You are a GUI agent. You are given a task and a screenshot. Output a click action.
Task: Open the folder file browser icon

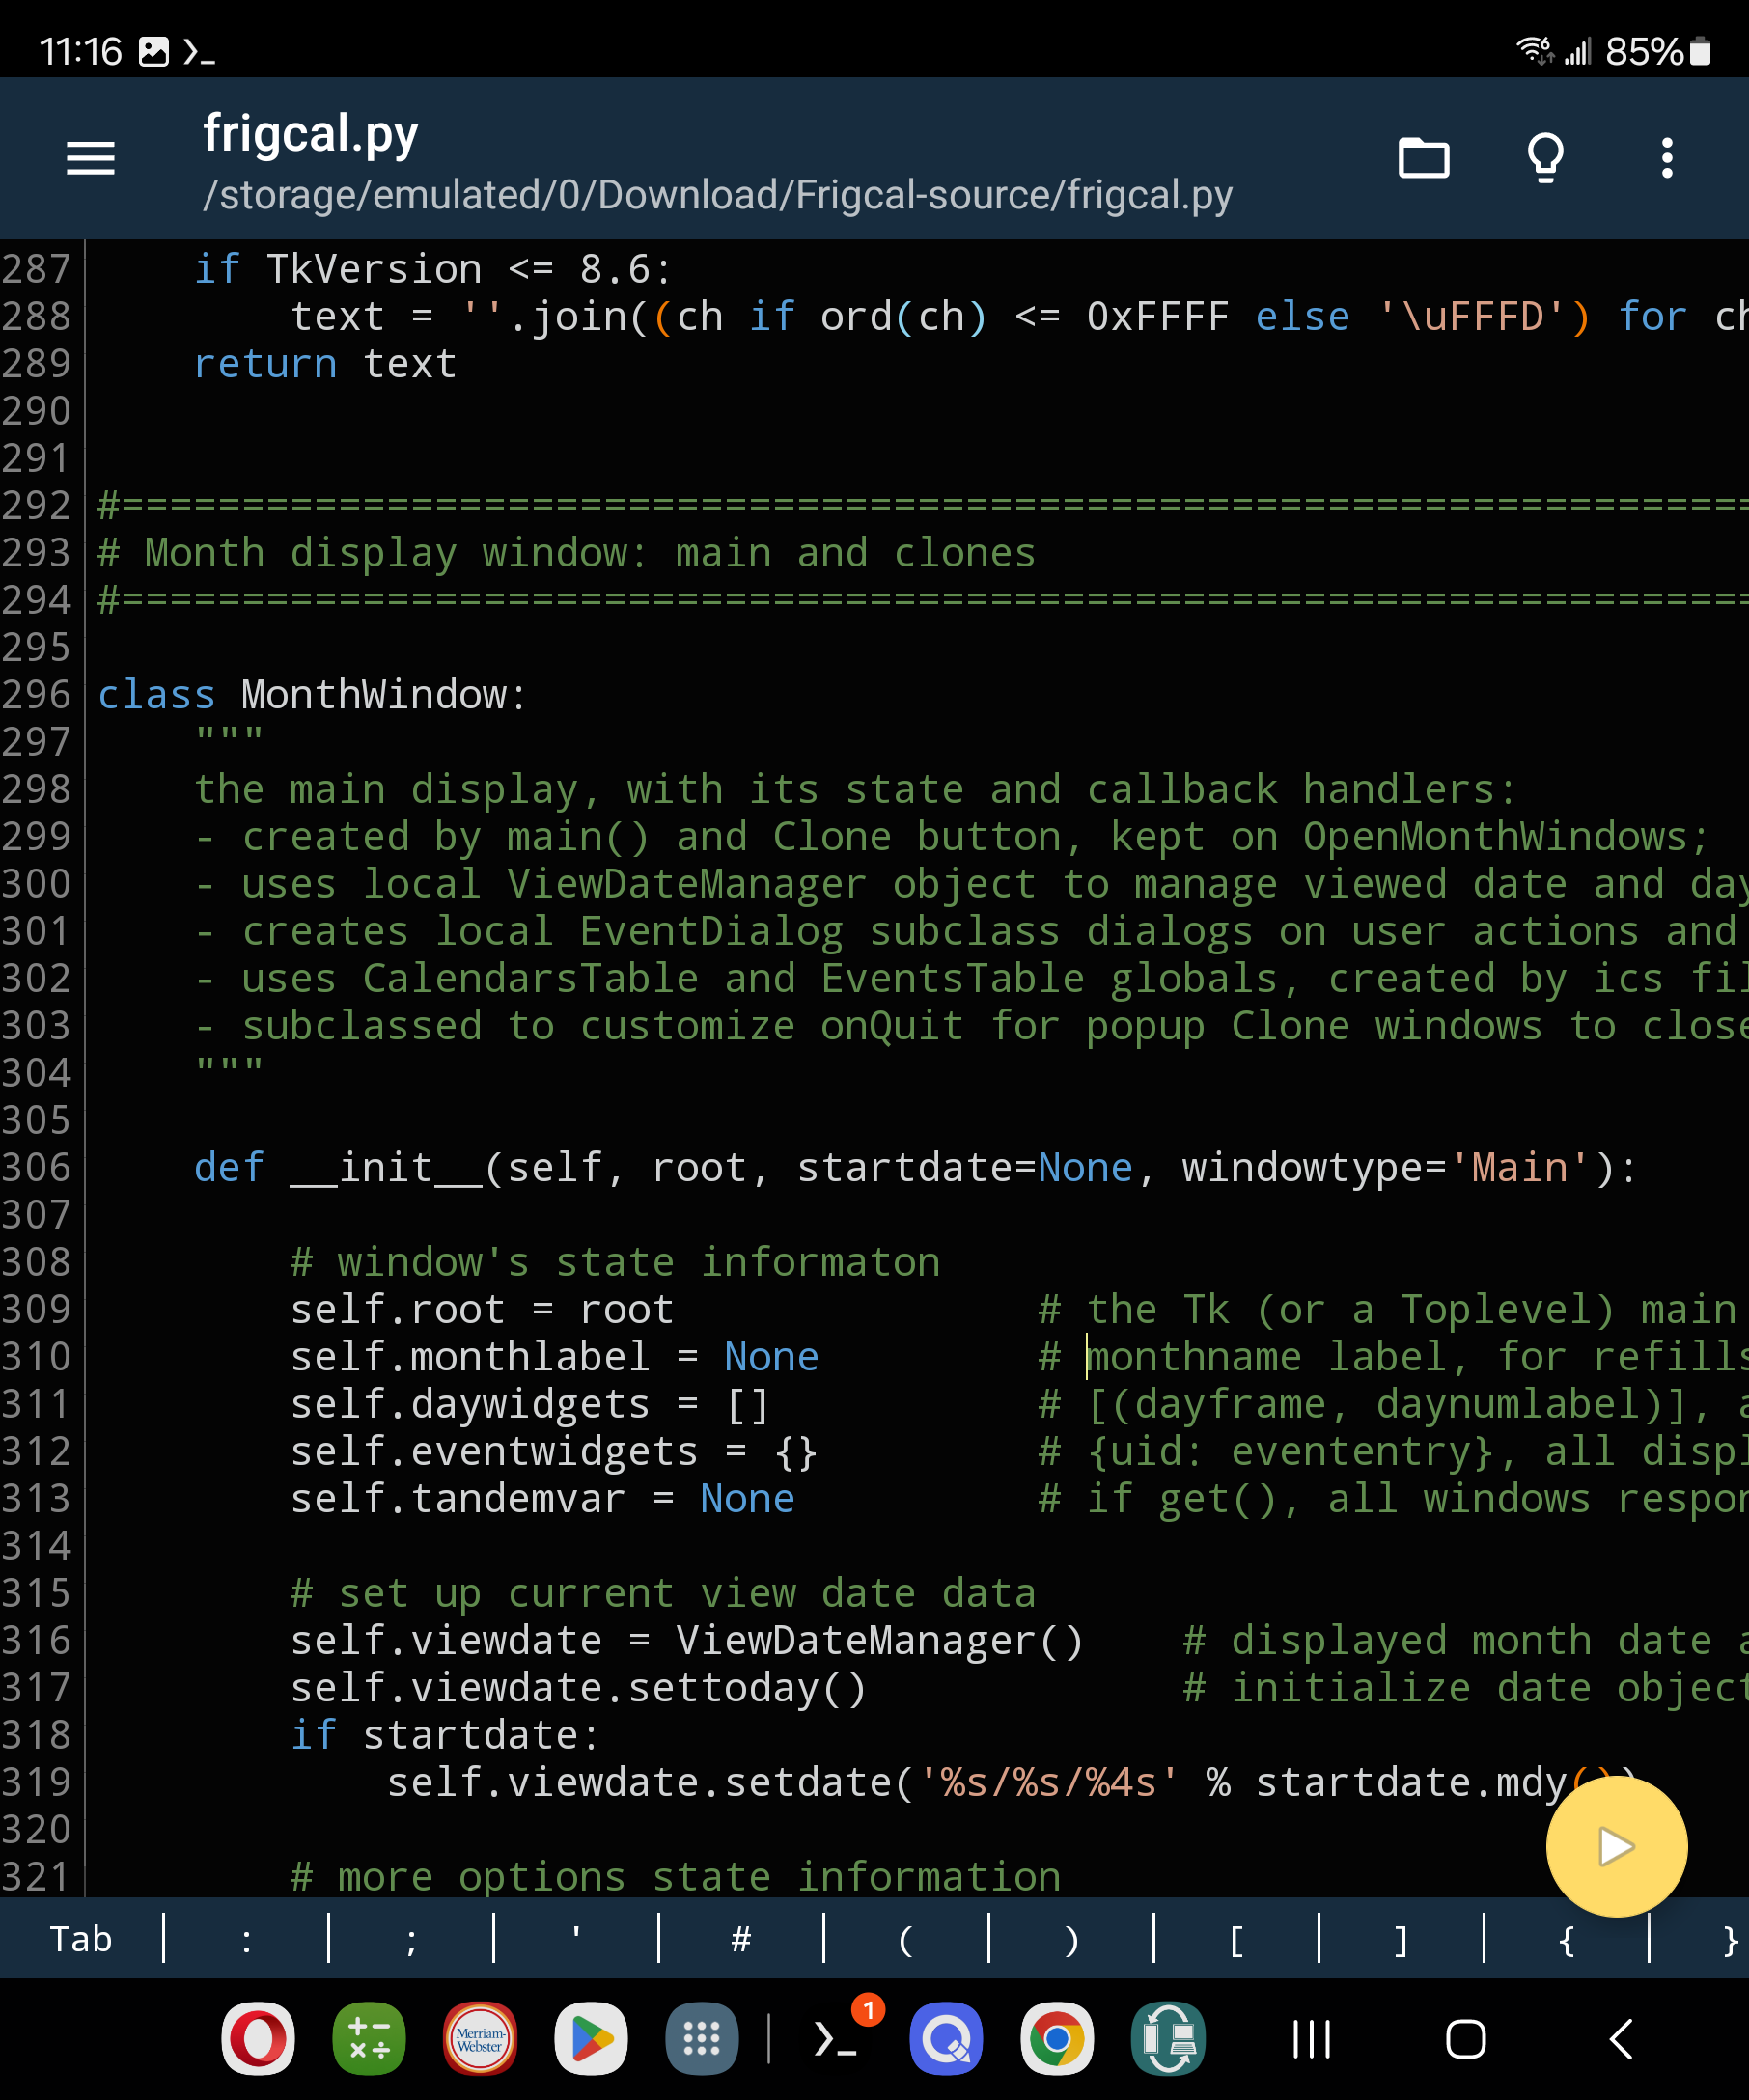[1423, 158]
